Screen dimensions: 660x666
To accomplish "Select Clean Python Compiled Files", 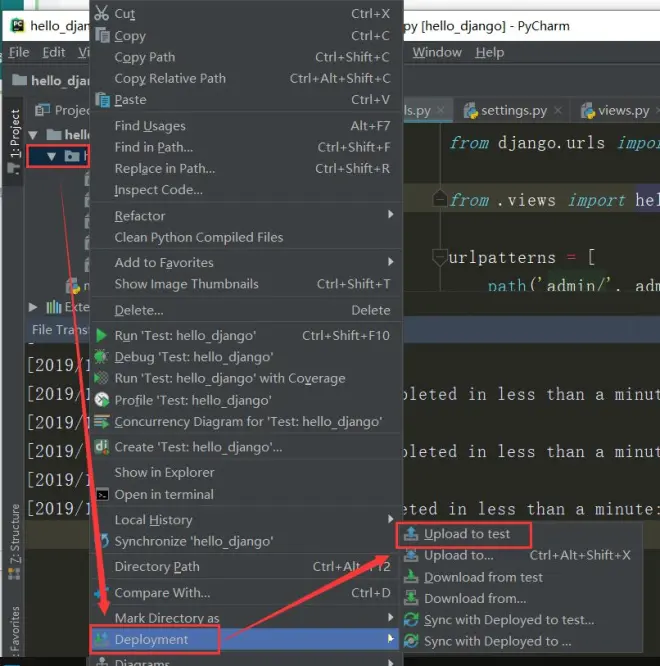I will [246, 237].
